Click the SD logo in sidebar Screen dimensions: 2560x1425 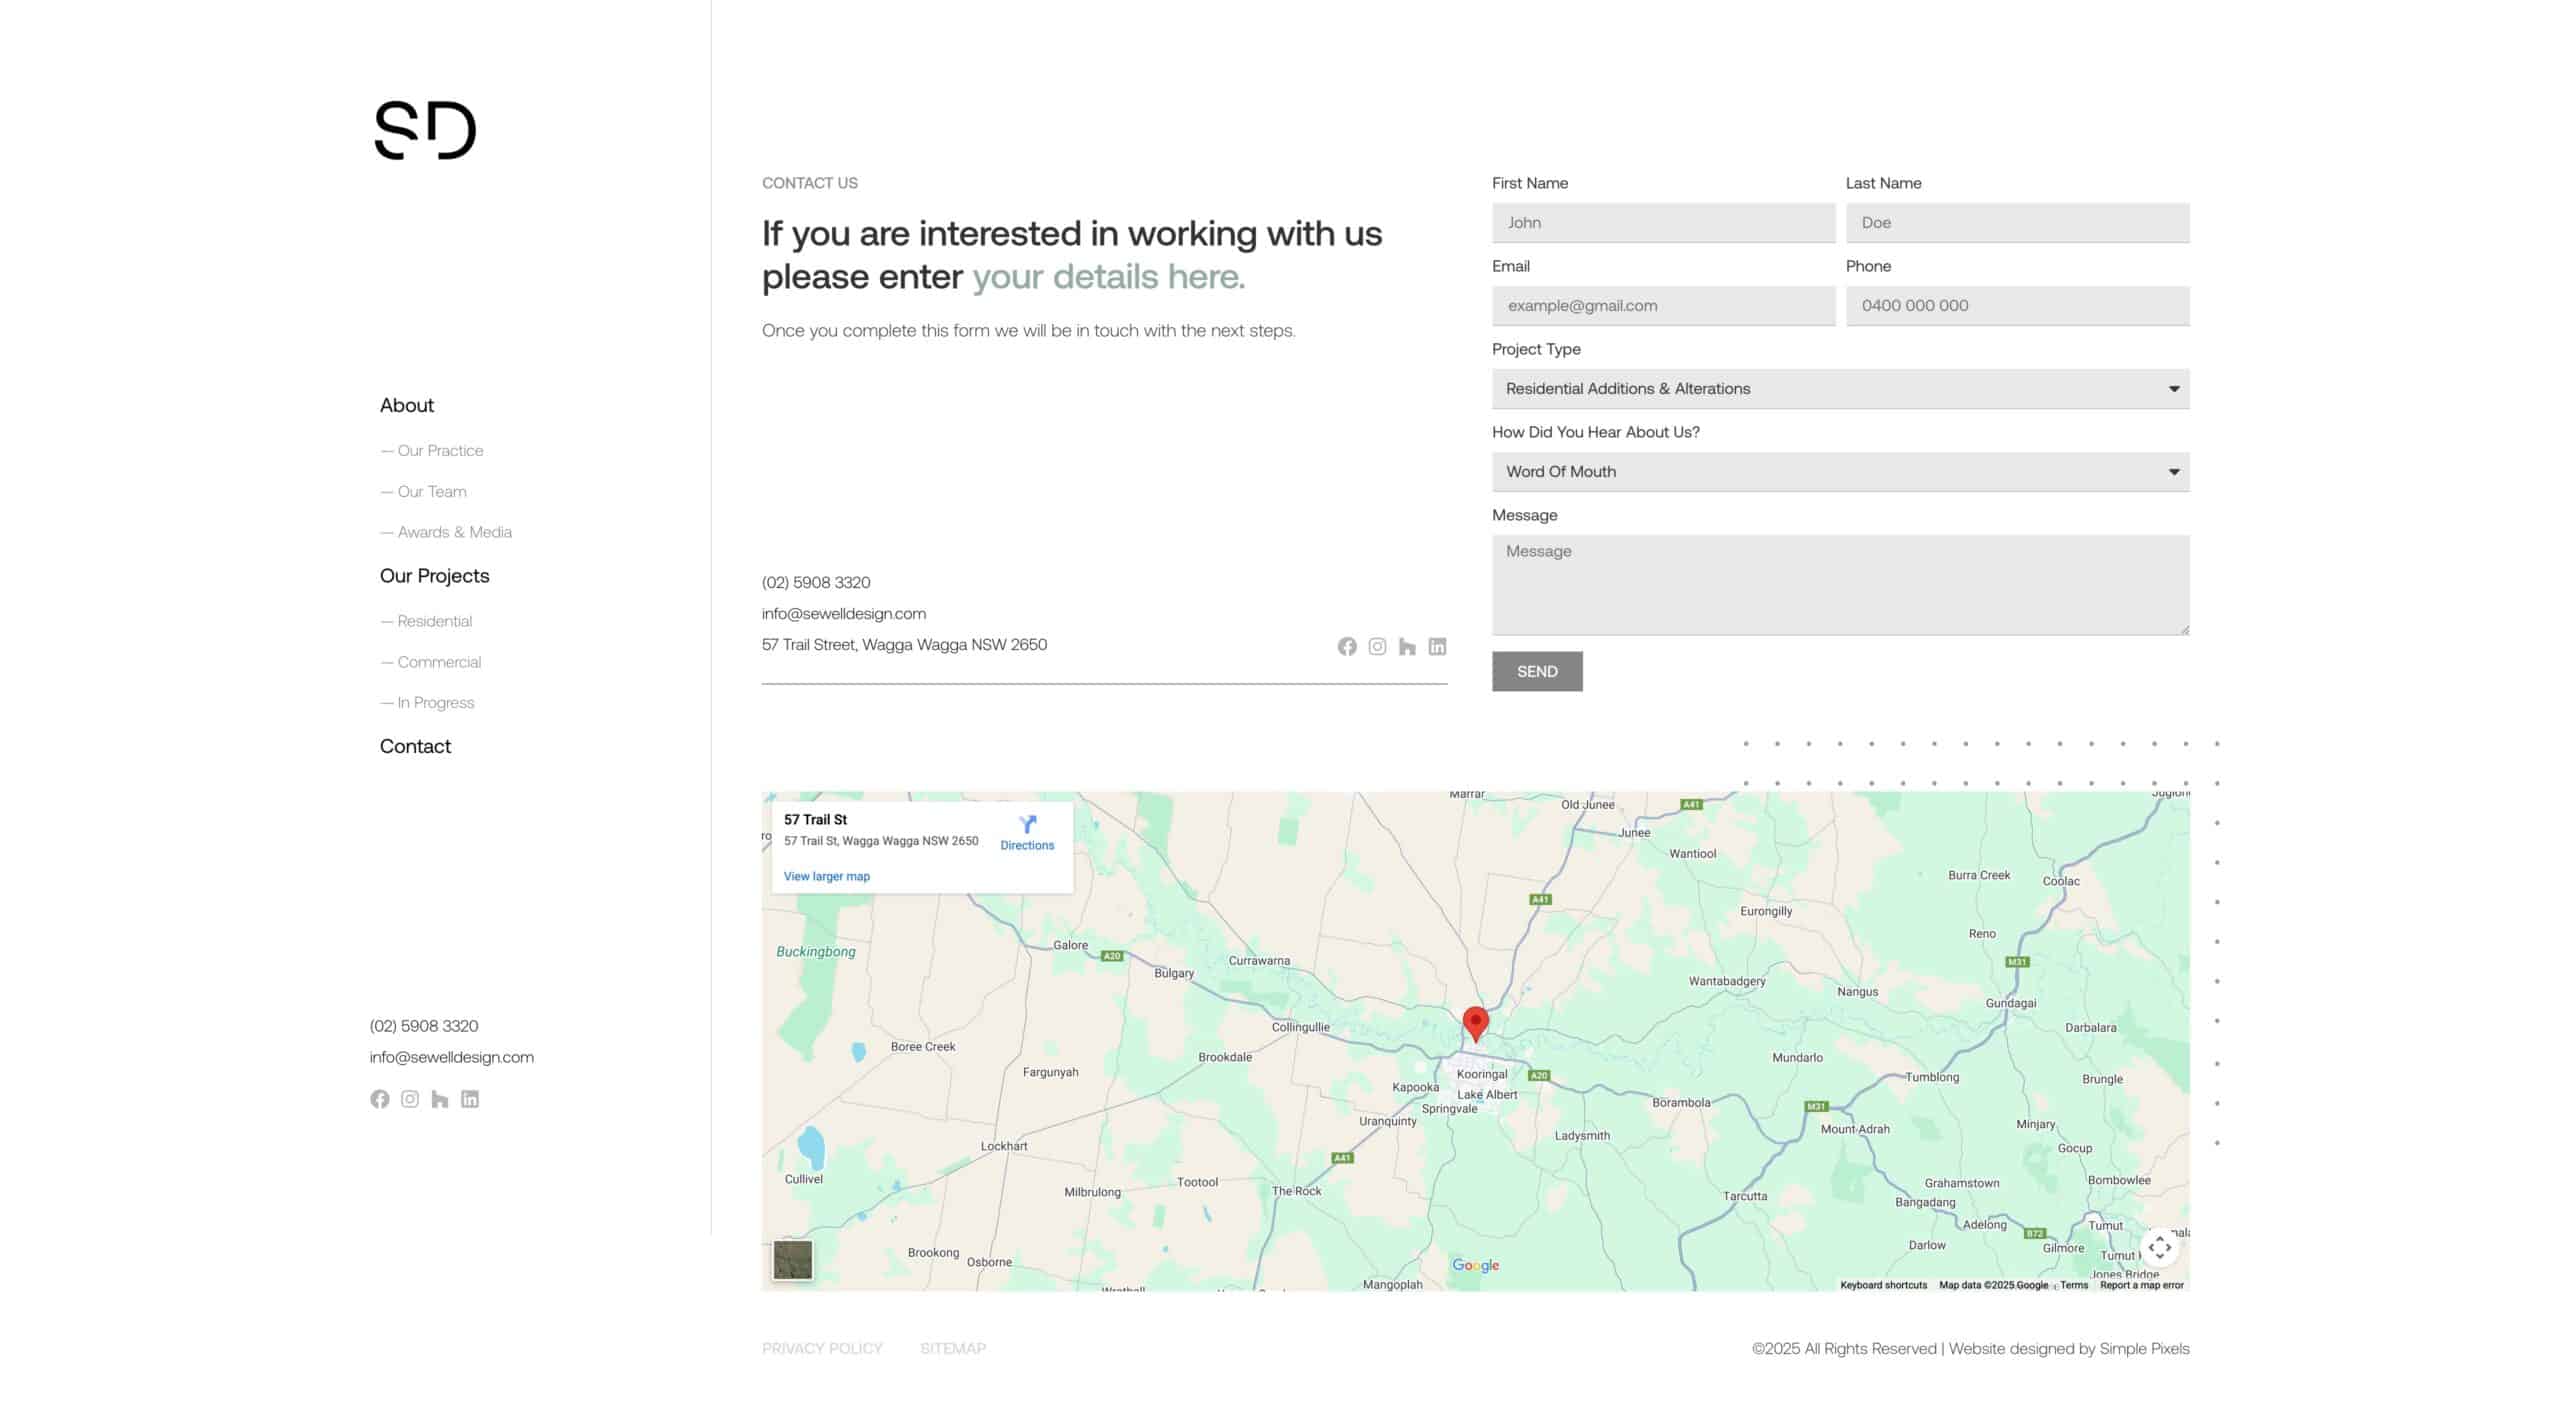click(425, 130)
